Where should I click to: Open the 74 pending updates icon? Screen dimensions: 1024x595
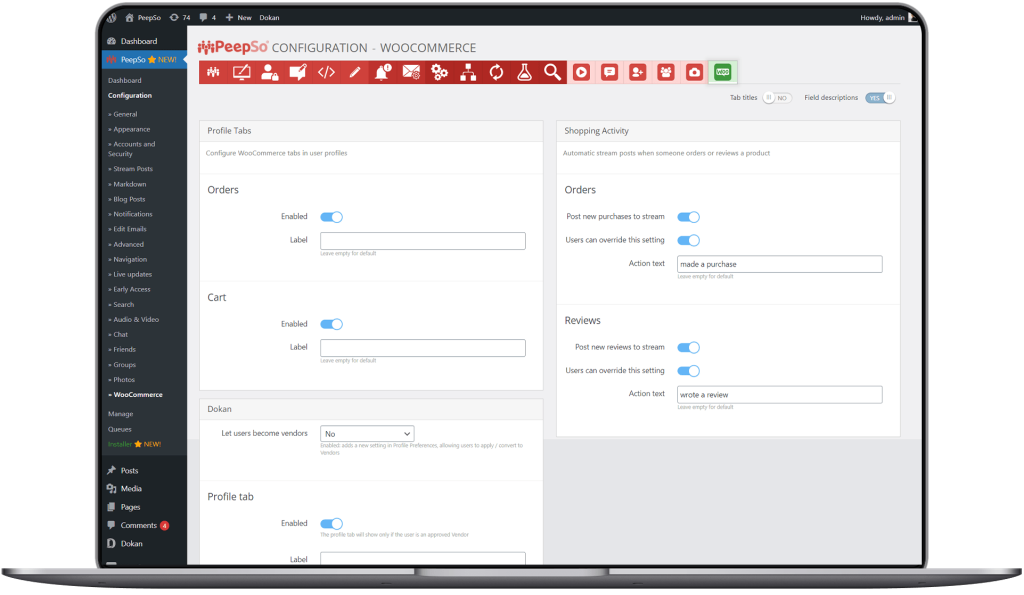tap(180, 18)
